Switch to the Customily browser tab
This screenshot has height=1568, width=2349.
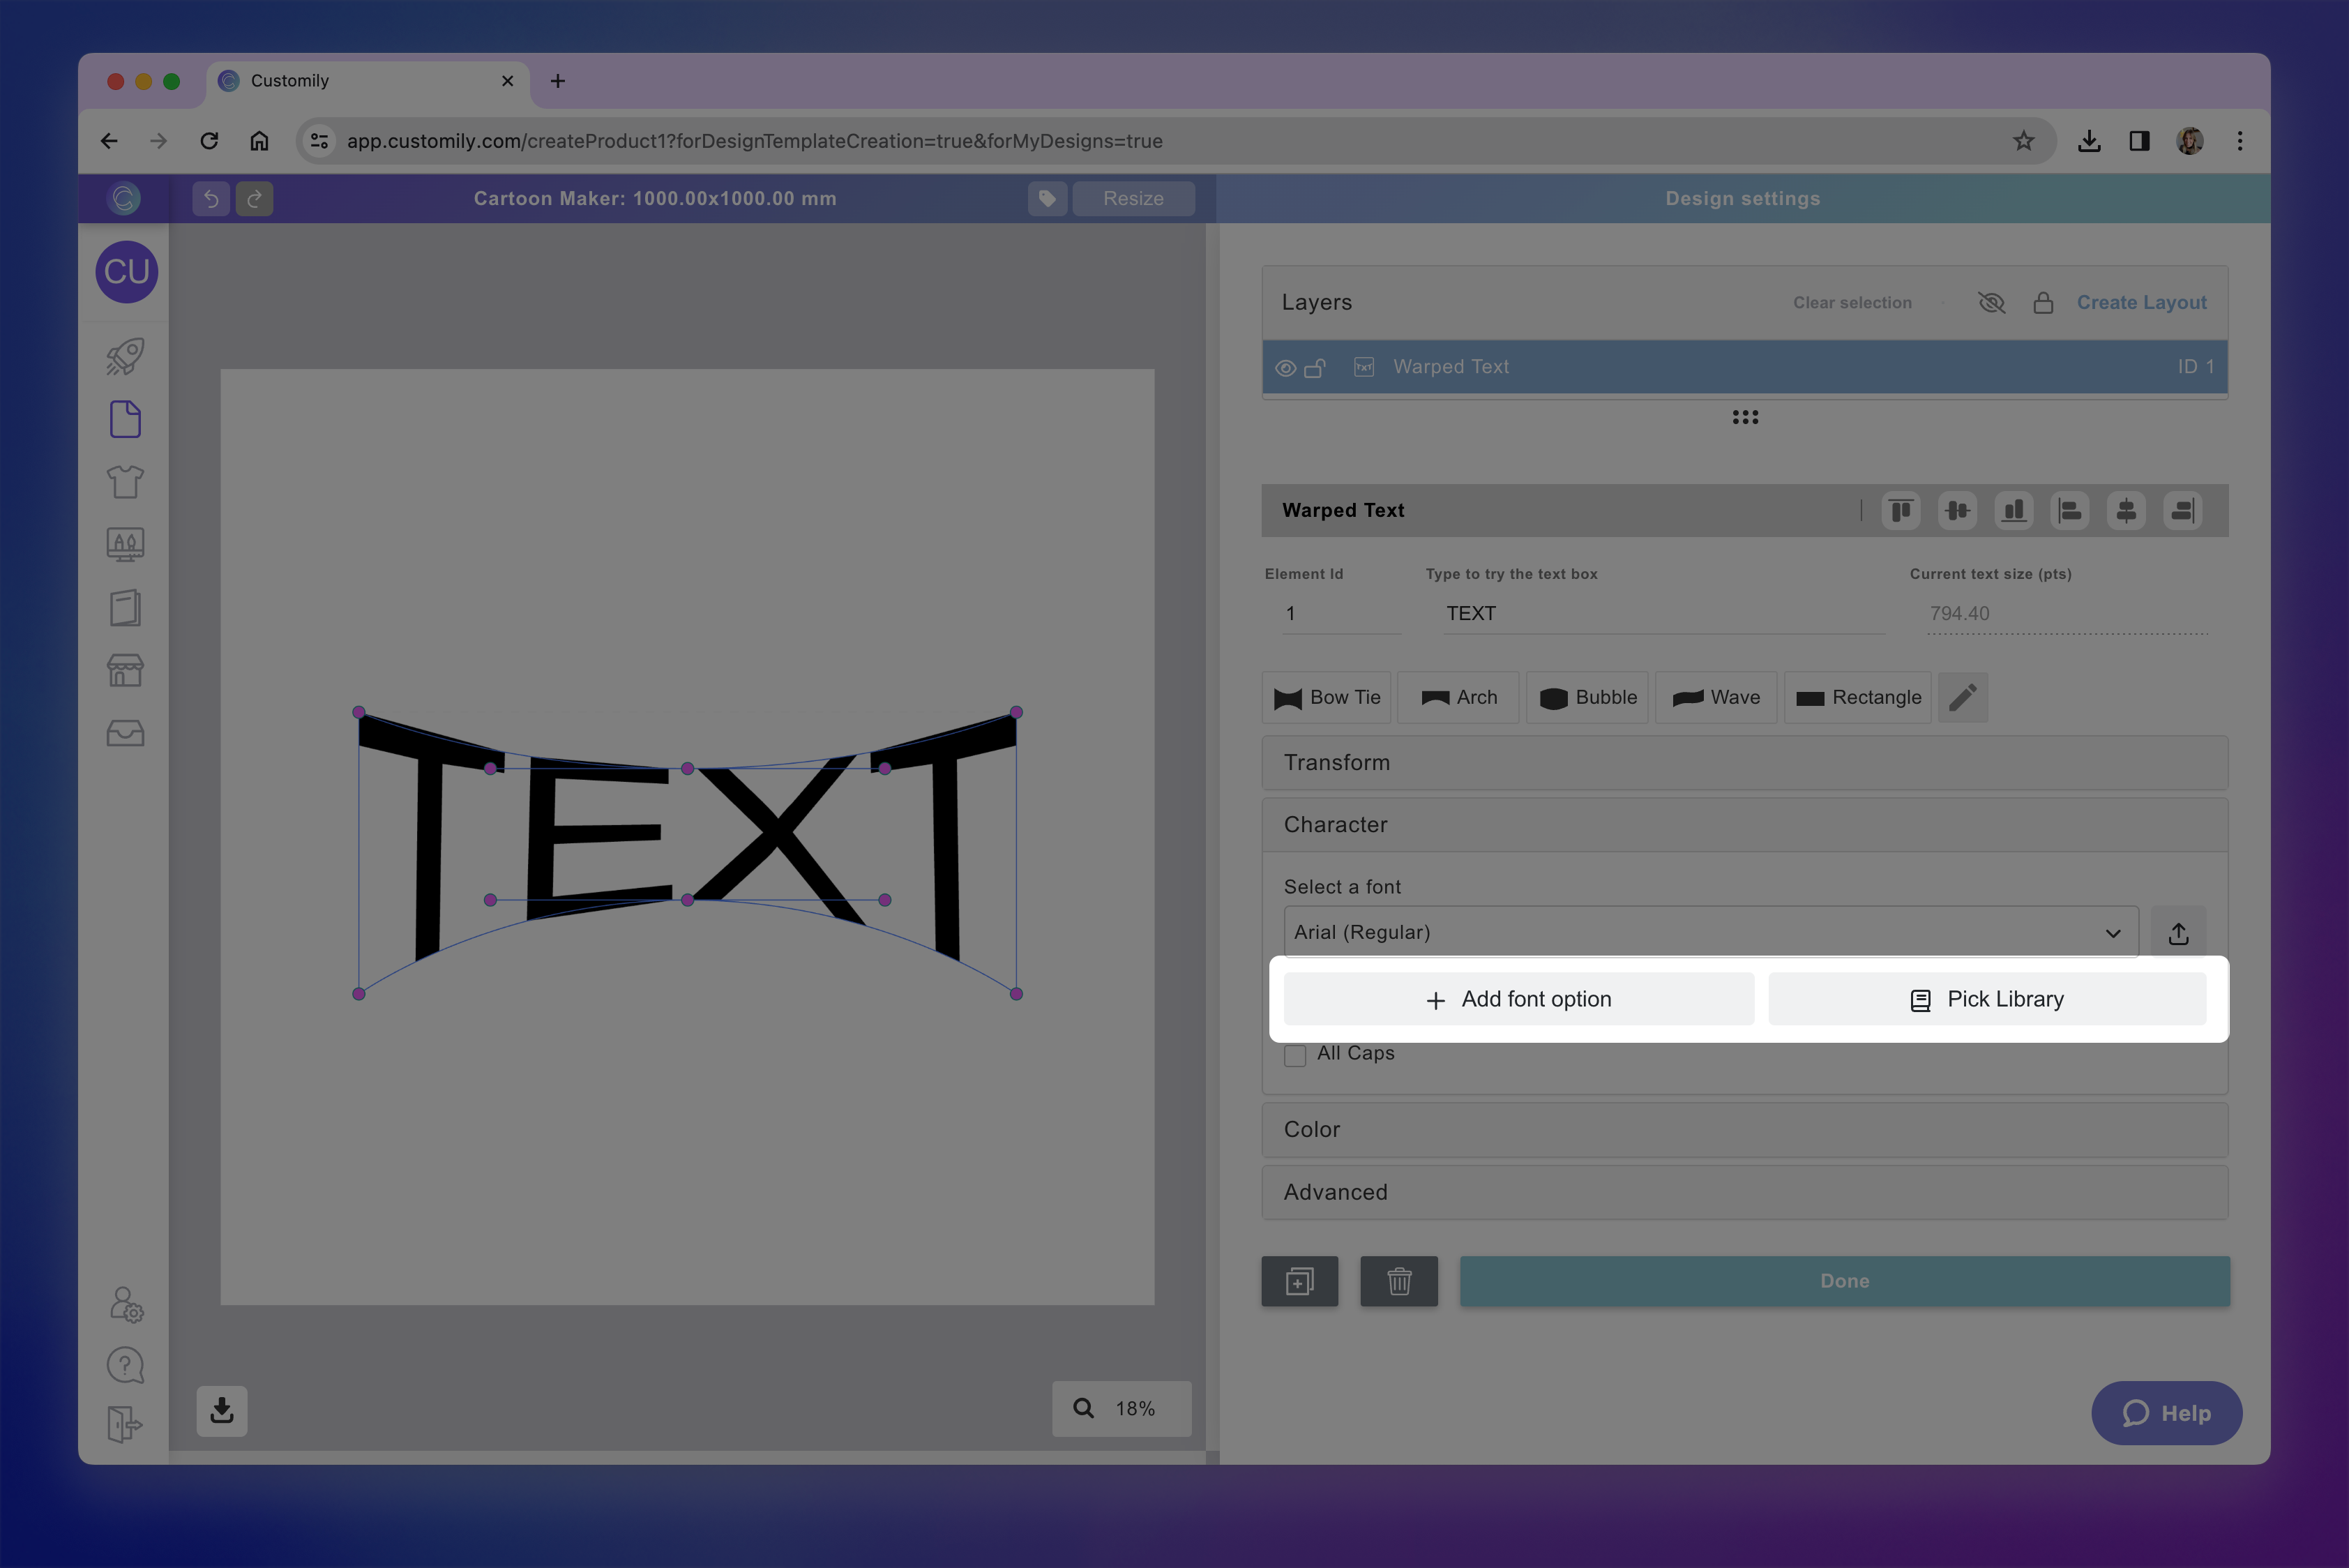coord(290,81)
